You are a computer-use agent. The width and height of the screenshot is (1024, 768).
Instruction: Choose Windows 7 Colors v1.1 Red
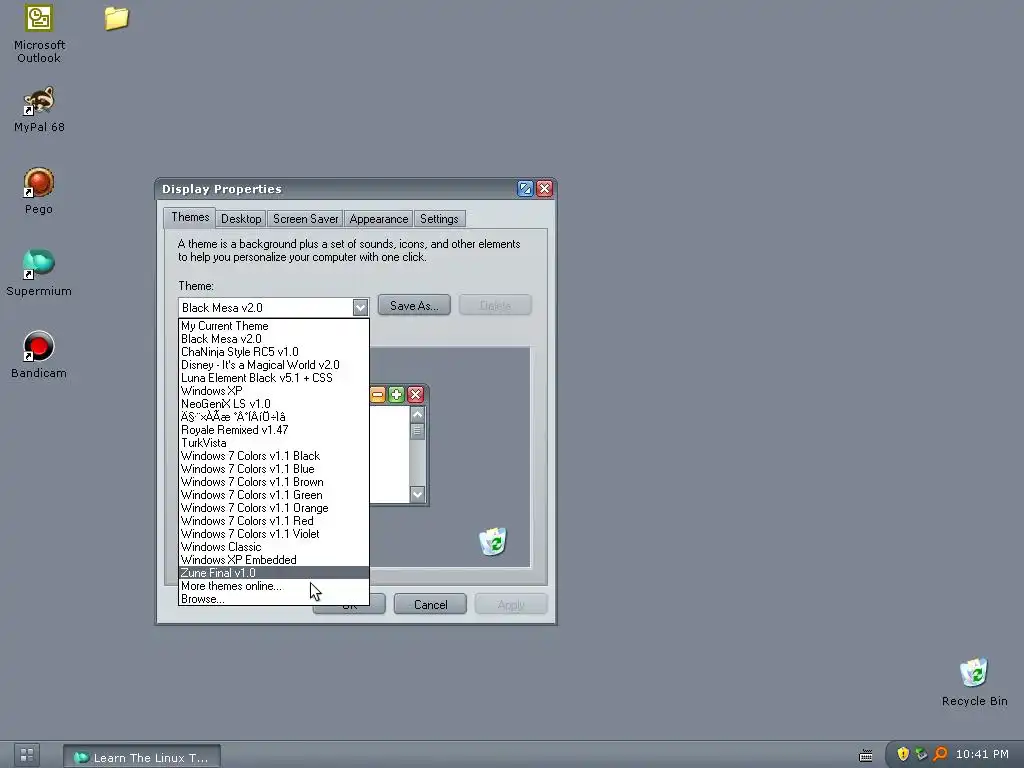coord(274,521)
